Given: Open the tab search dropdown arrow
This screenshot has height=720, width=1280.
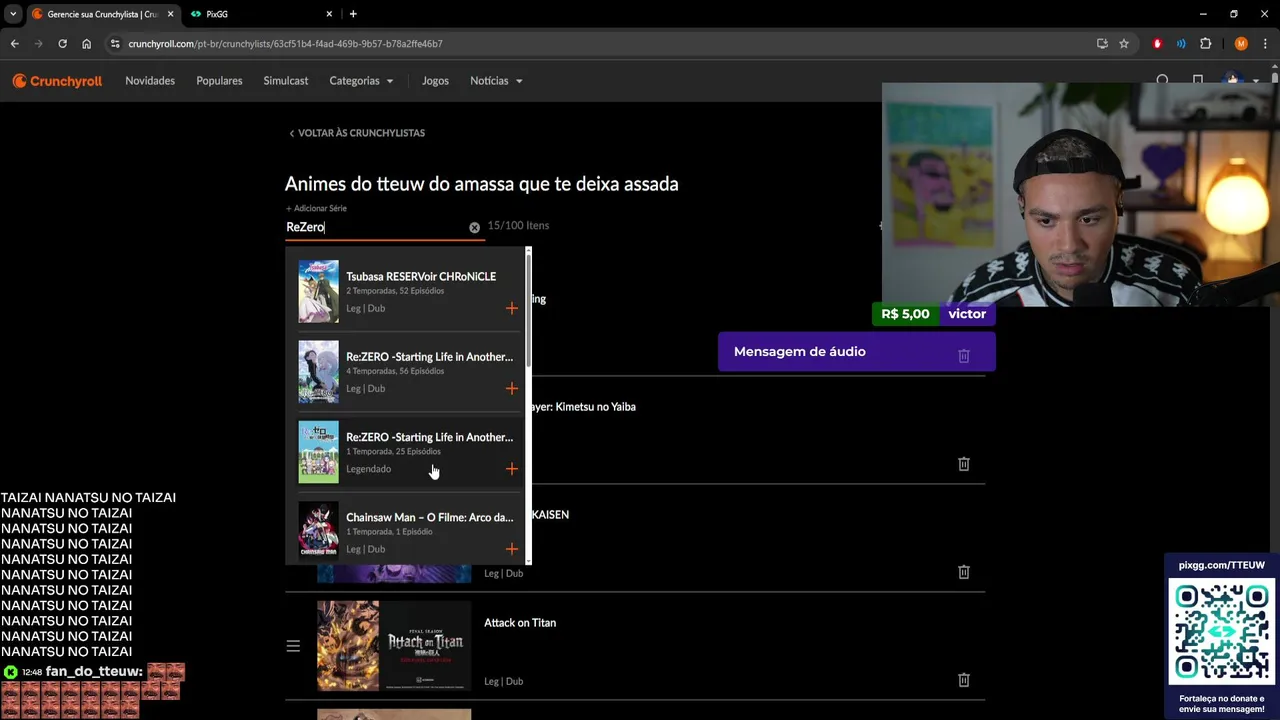Looking at the screenshot, I should click(x=13, y=14).
